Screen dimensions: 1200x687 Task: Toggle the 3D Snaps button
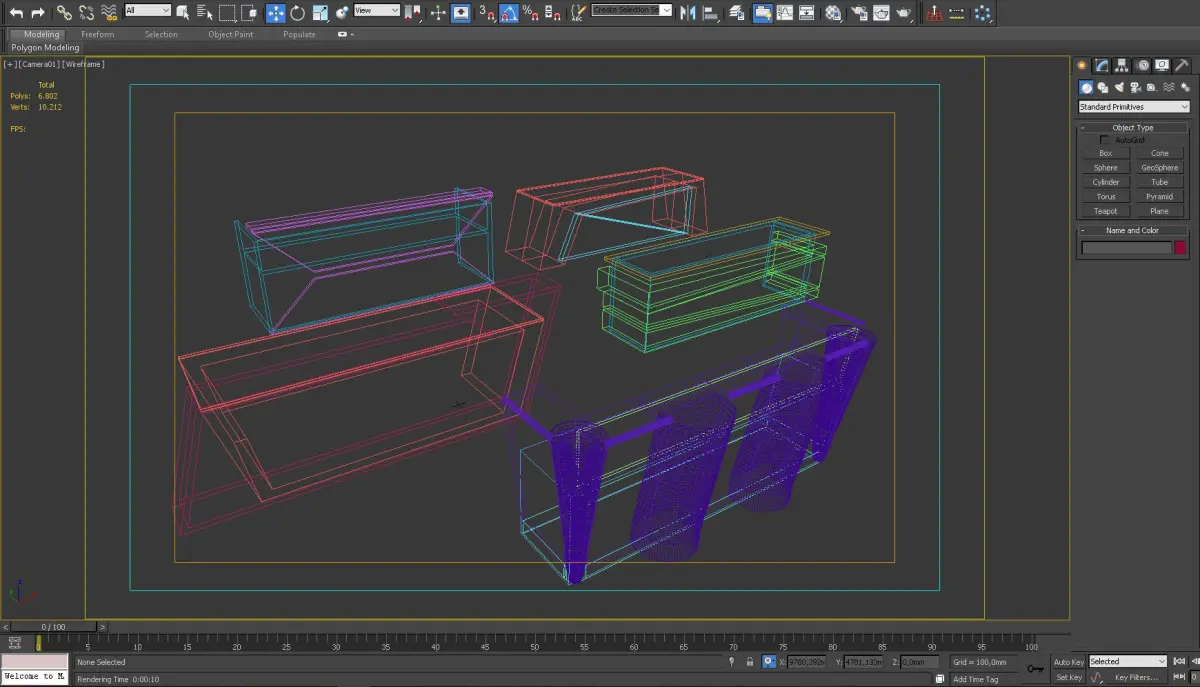point(487,13)
